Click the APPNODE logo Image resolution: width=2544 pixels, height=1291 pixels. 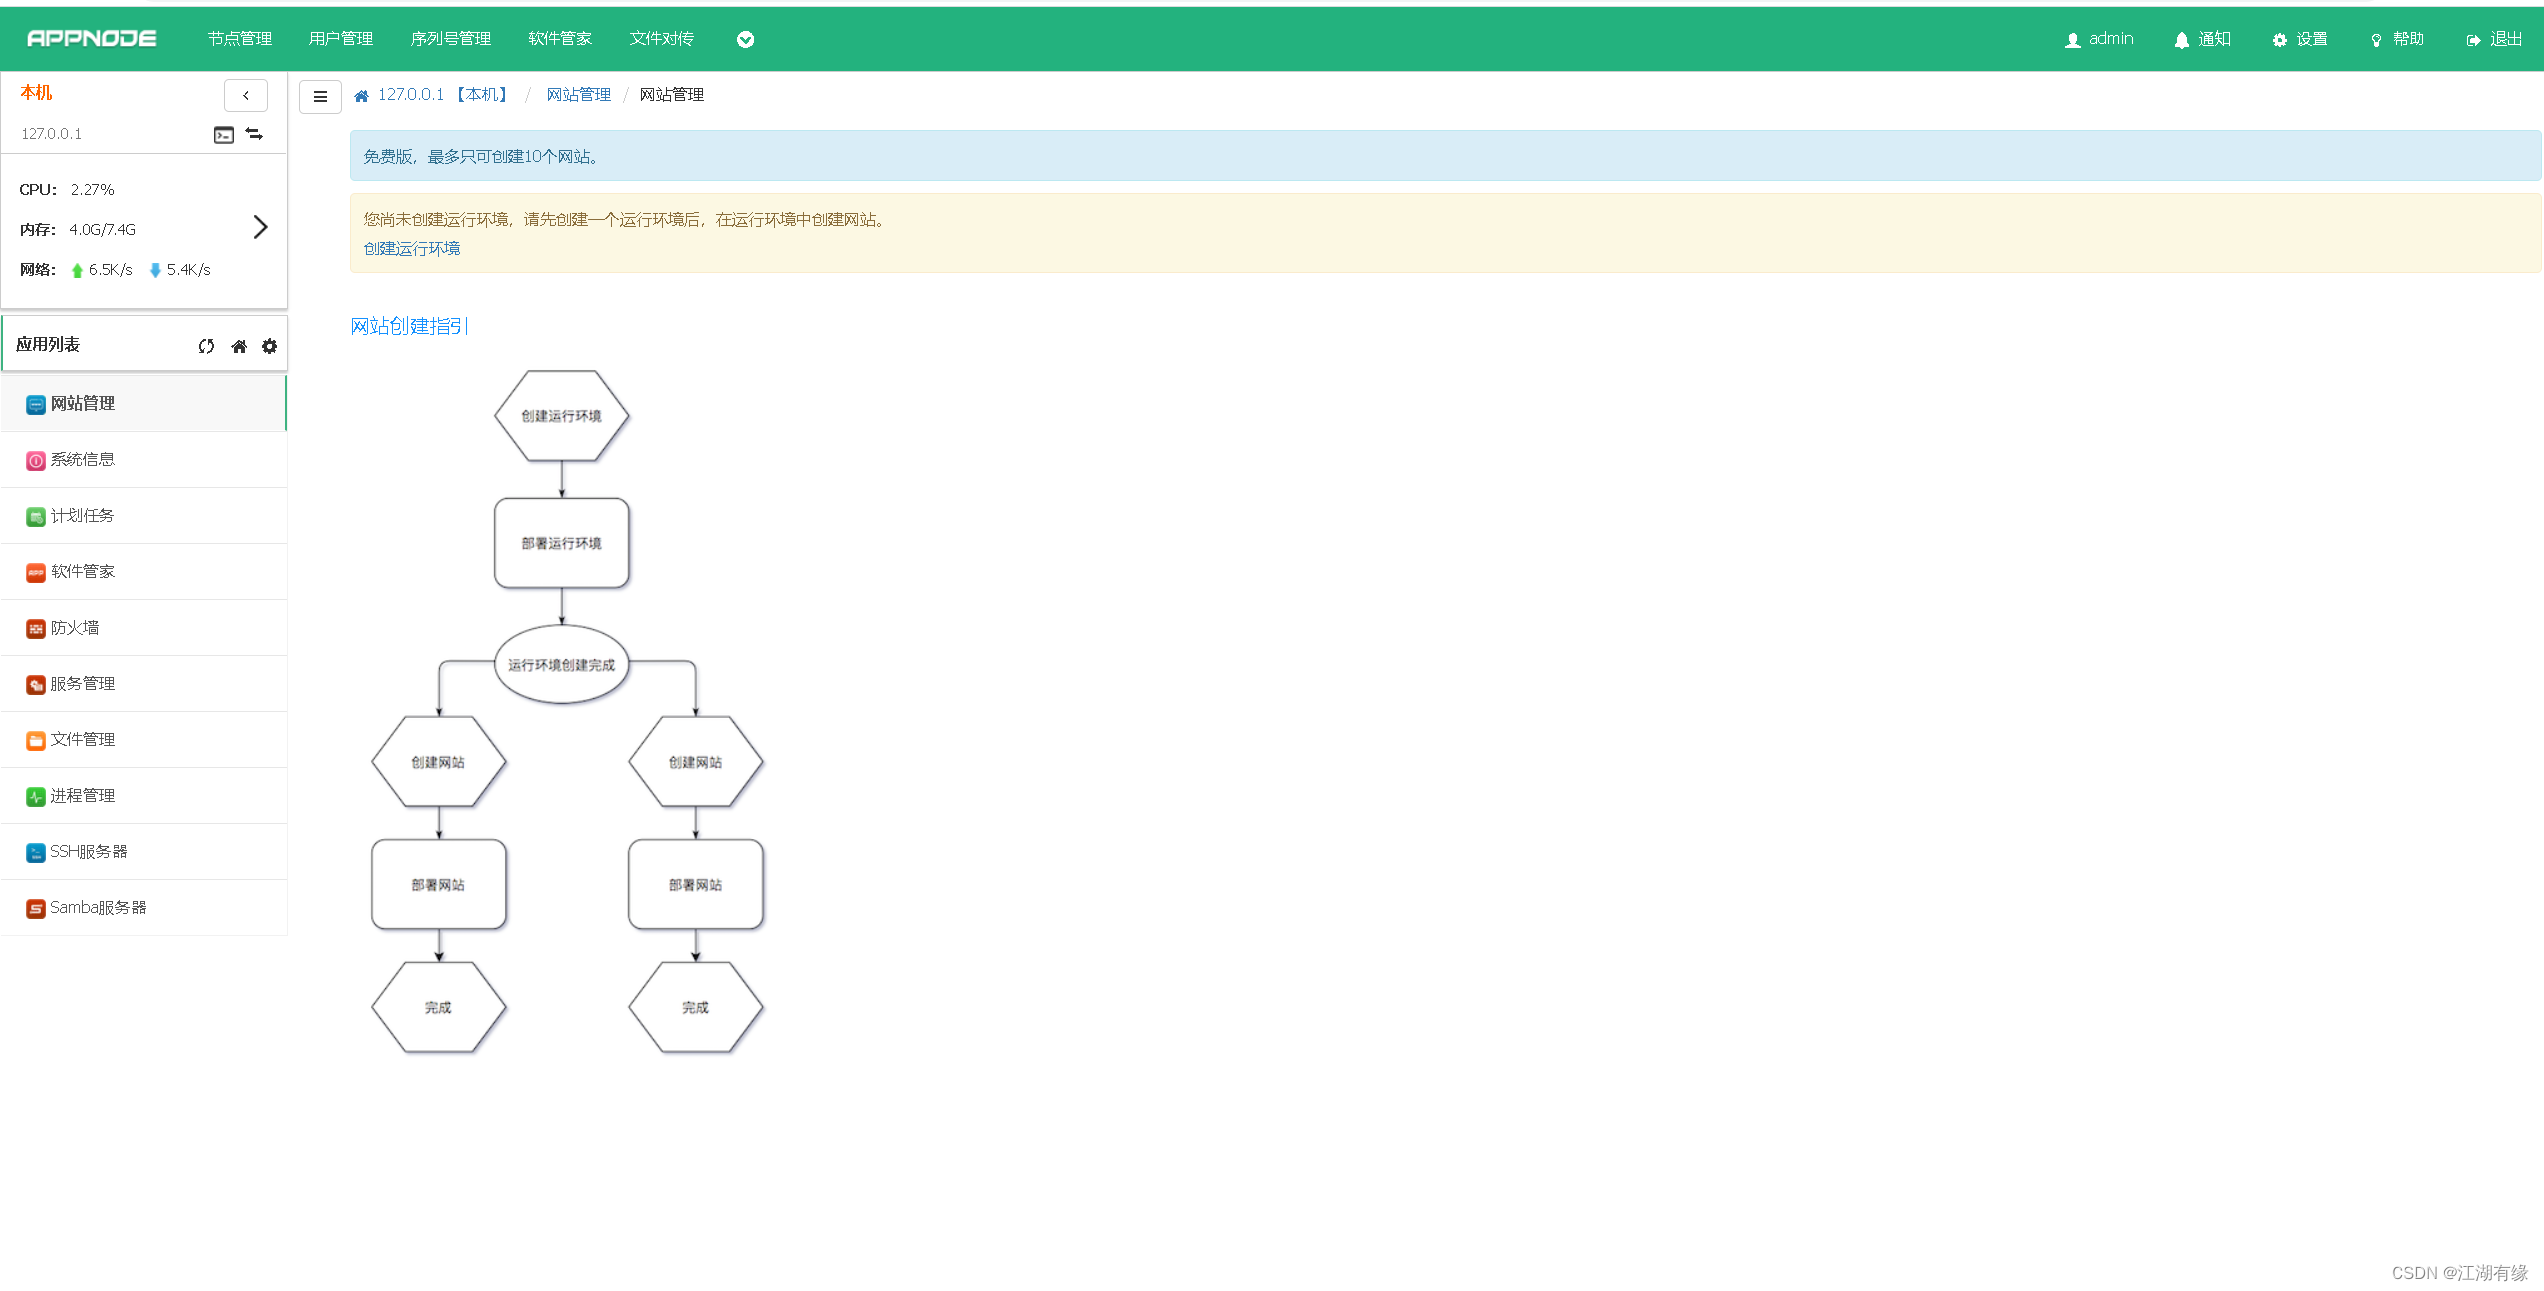tap(91, 38)
